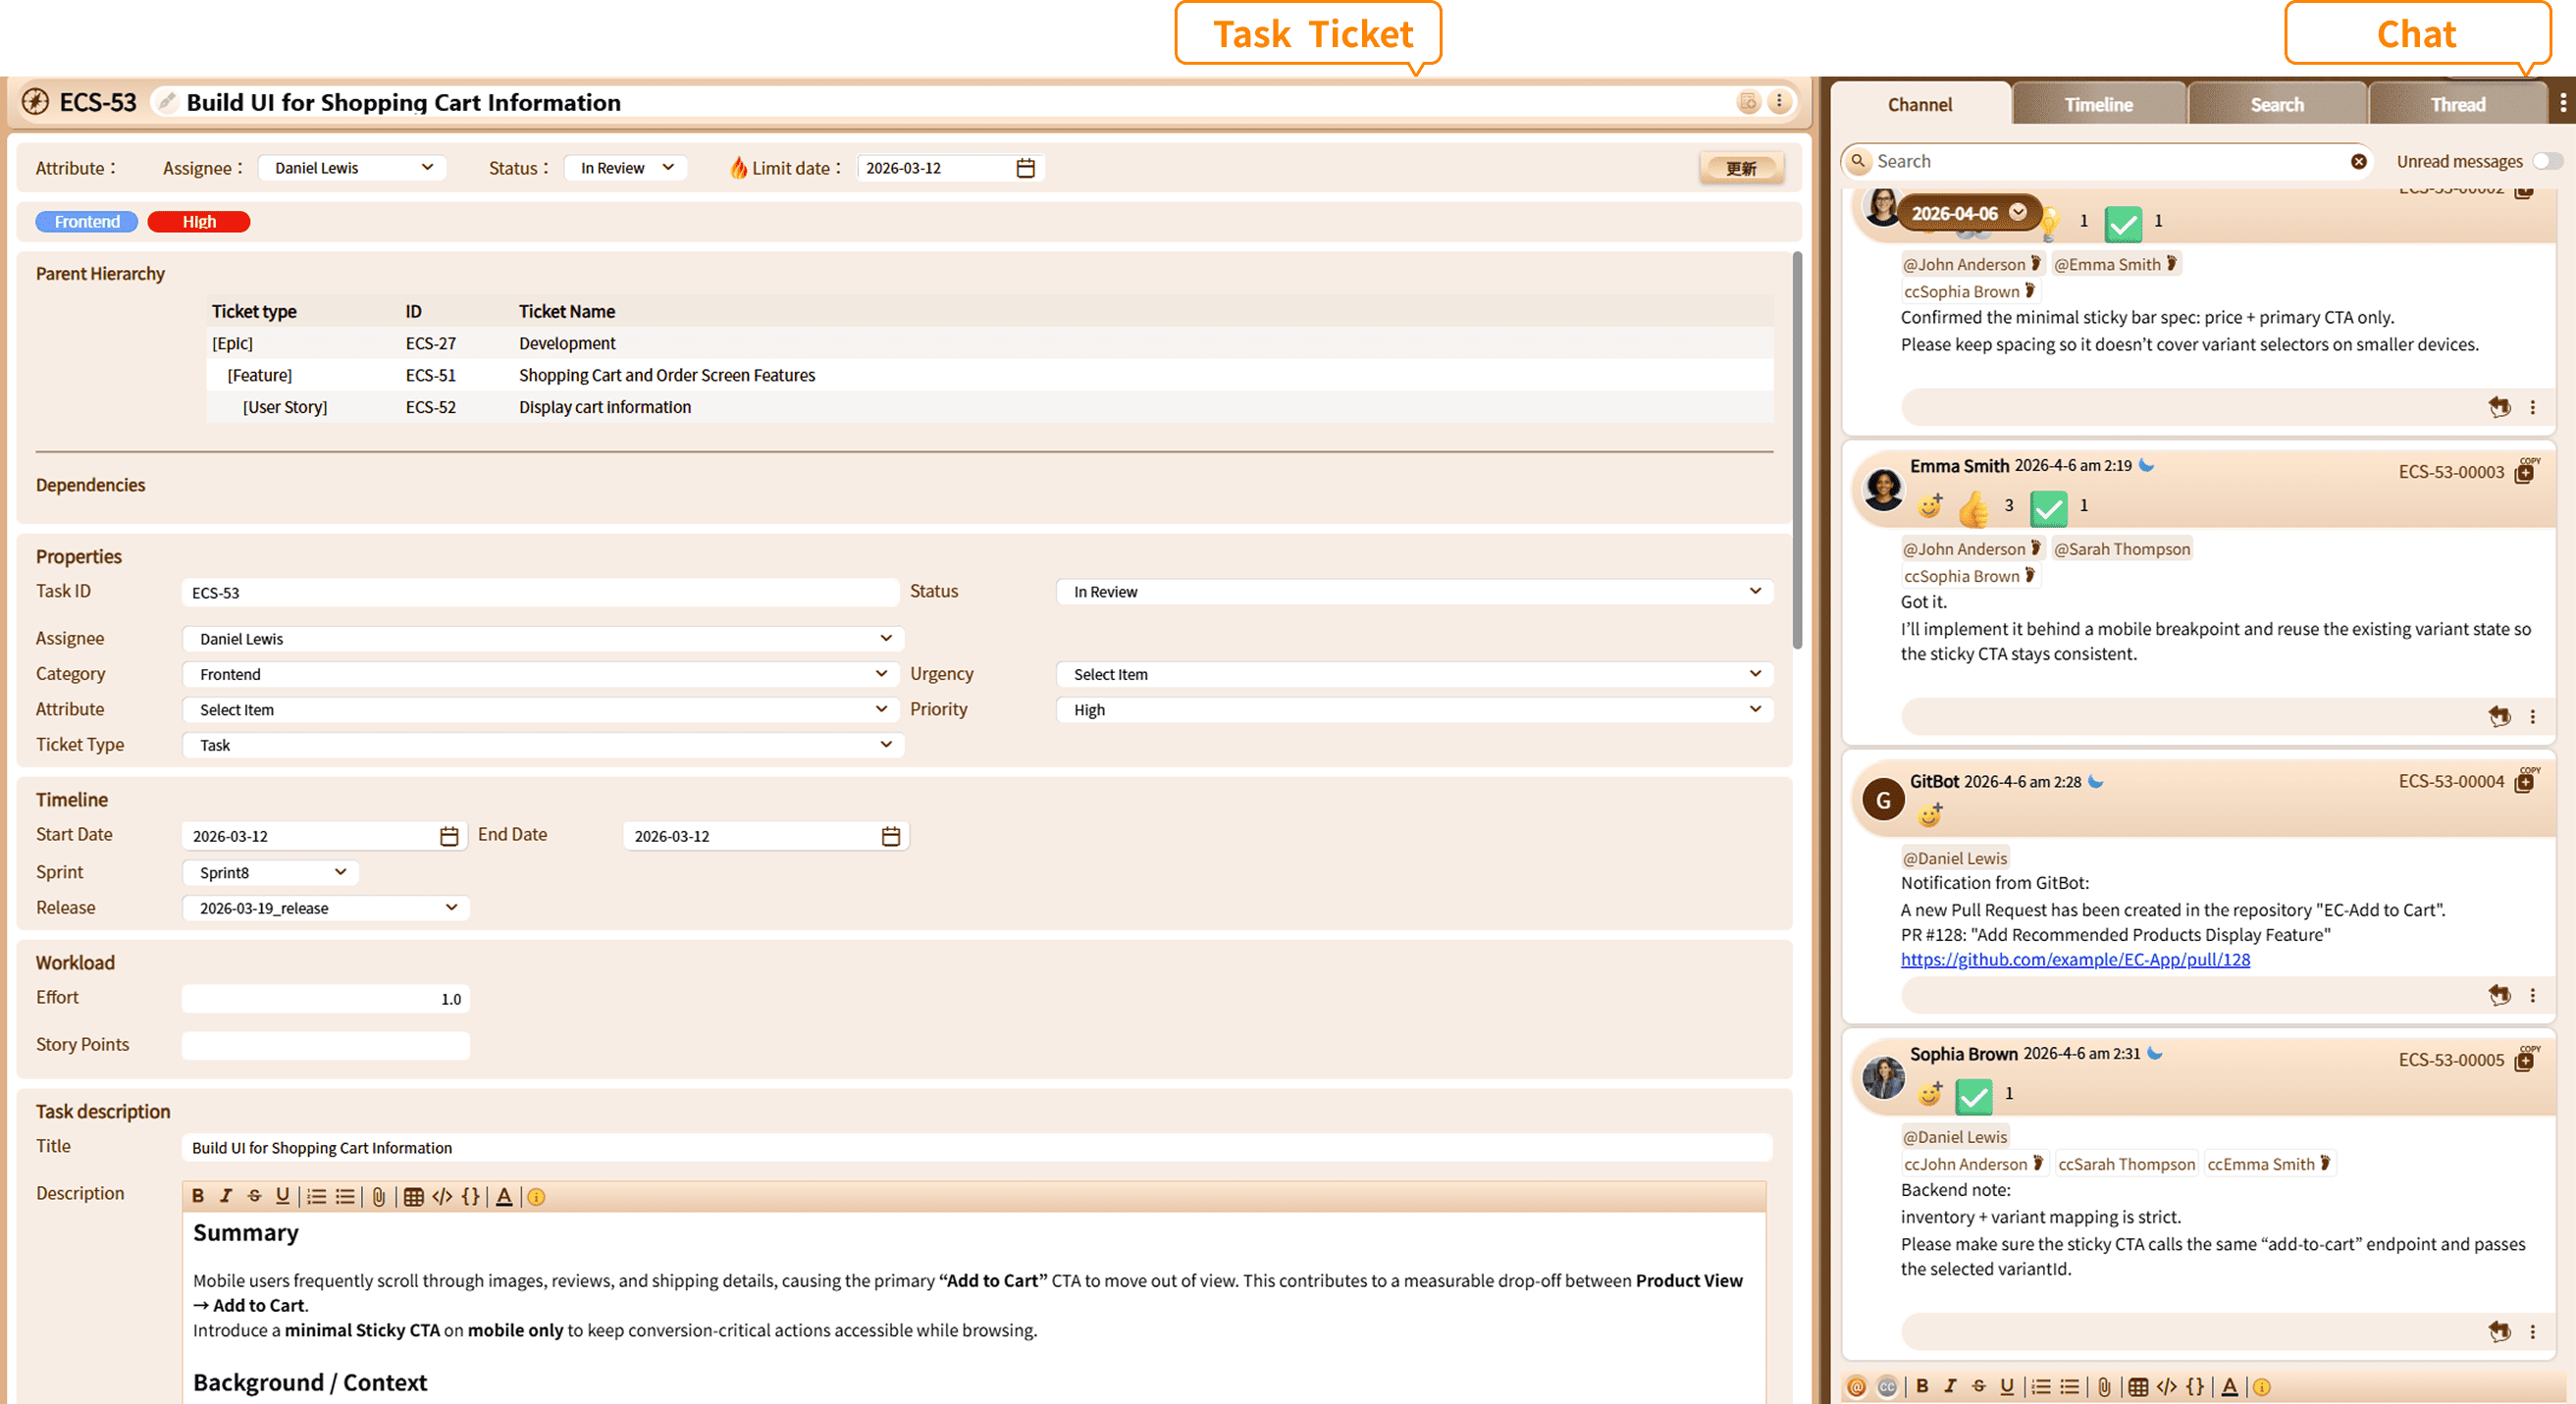Click the thumbs-up reaction on Emma Smith's message
Screen dimensions: 2576x1404
1973,509
